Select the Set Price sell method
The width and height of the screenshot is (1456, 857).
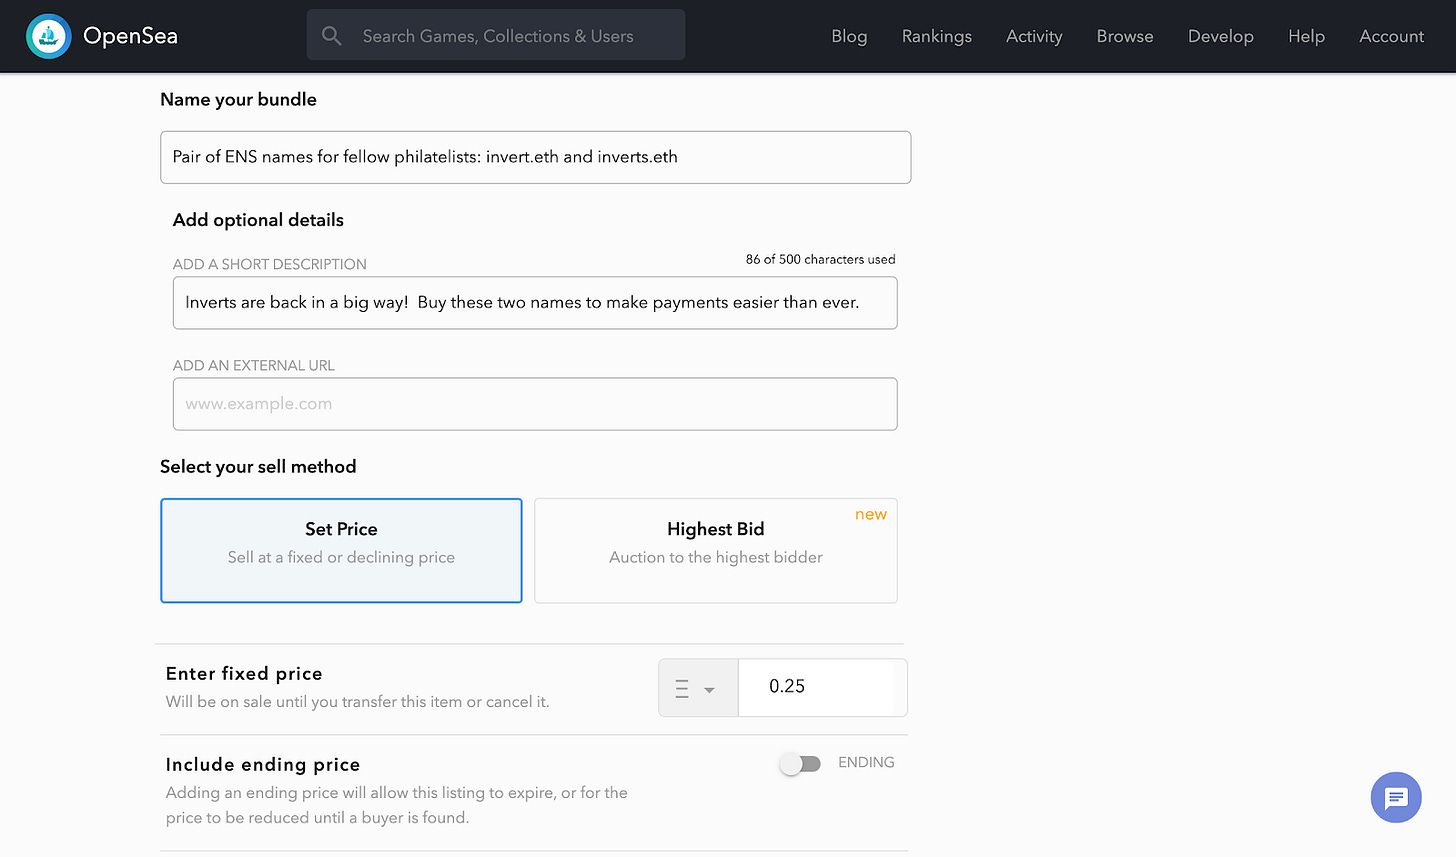click(341, 550)
